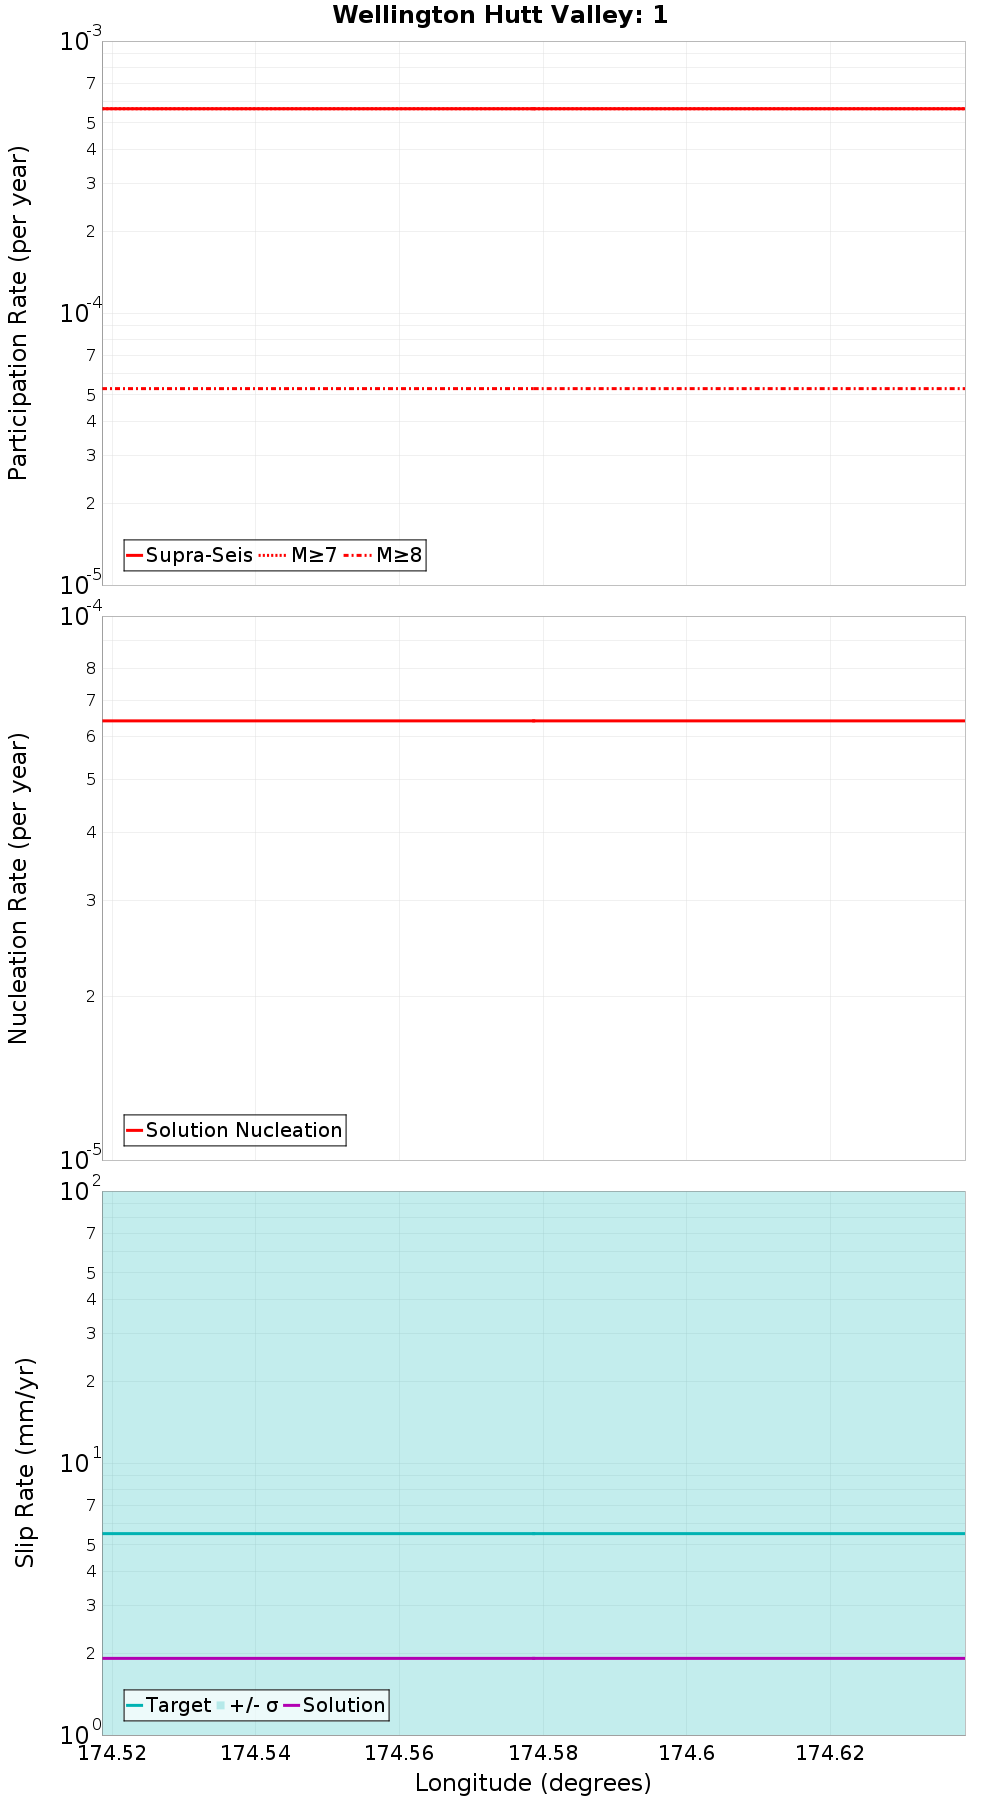This screenshot has width=1000, height=1800.
Task: Click the Participation Rate axis label
Action: tap(18, 313)
